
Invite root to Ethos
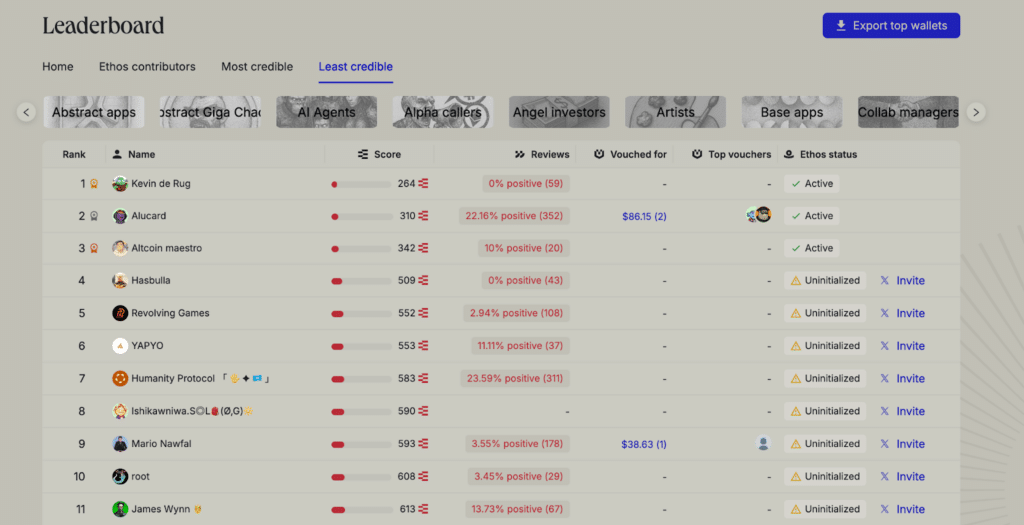click(910, 477)
